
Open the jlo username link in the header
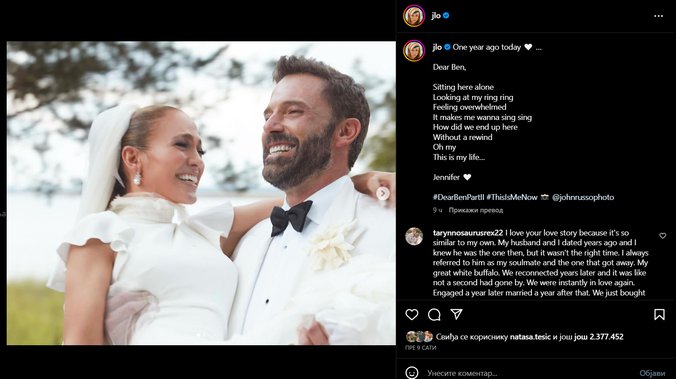[x=436, y=16]
